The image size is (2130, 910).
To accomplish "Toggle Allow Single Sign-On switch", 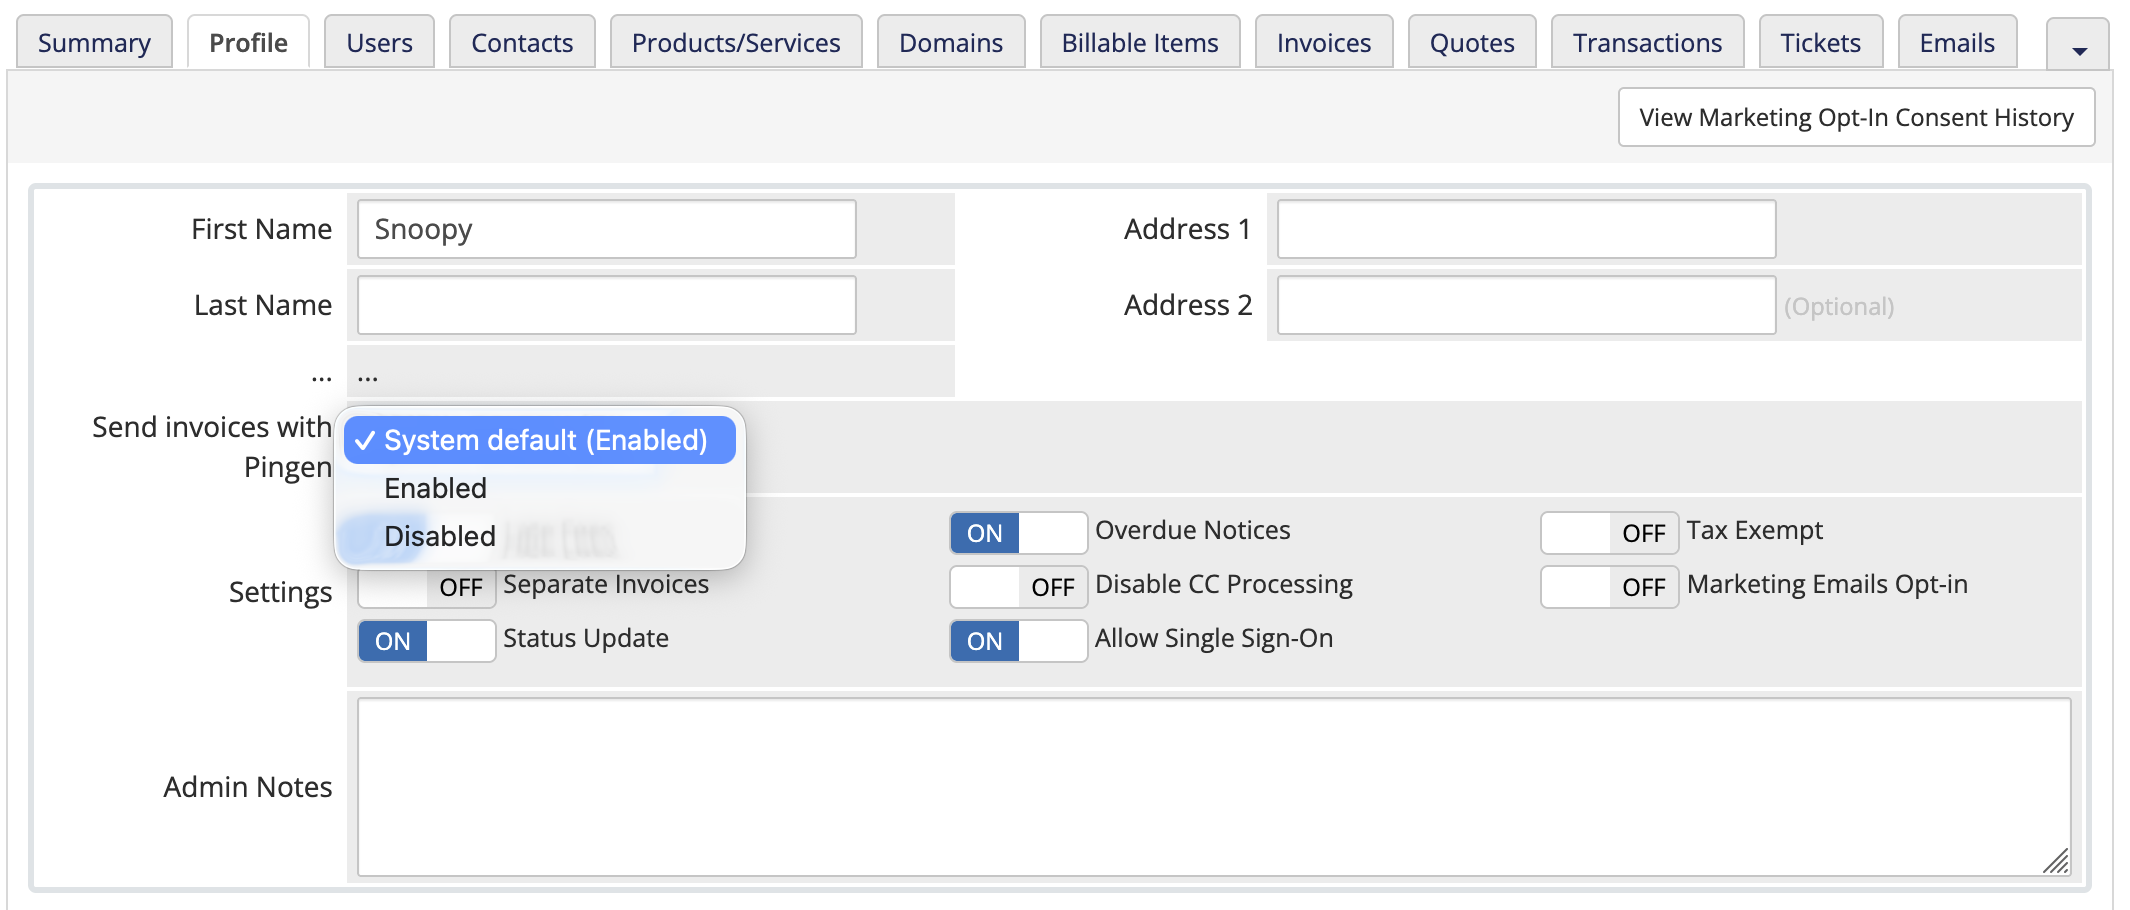I will [x=1018, y=641].
